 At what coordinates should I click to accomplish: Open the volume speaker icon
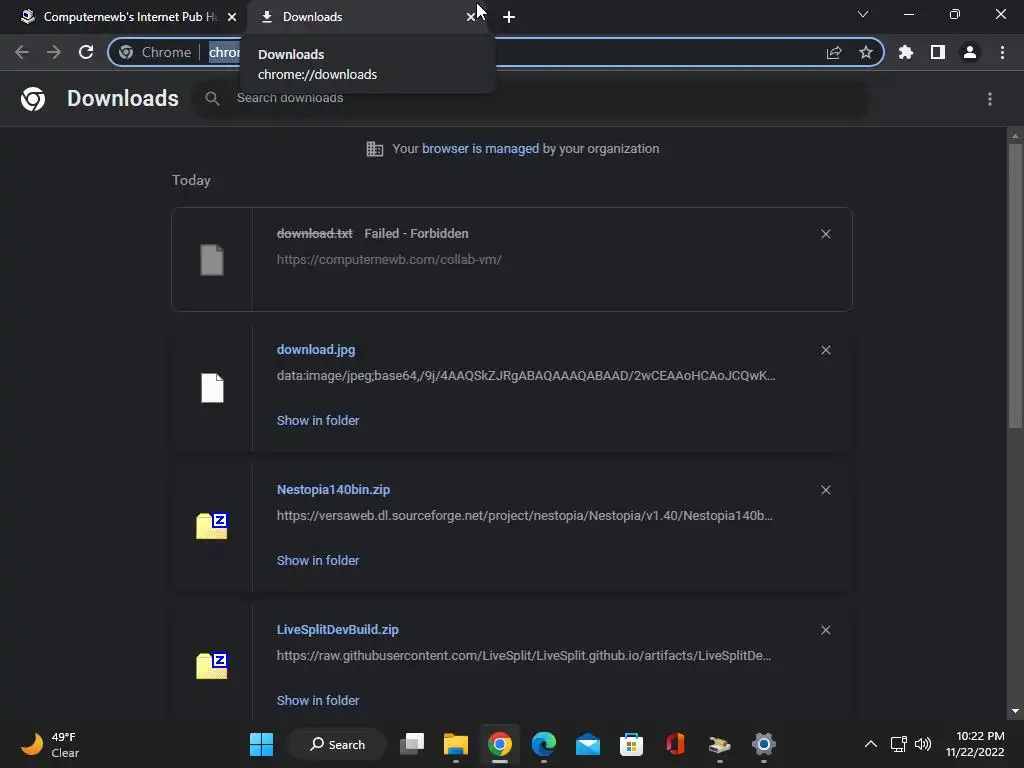pos(923,744)
